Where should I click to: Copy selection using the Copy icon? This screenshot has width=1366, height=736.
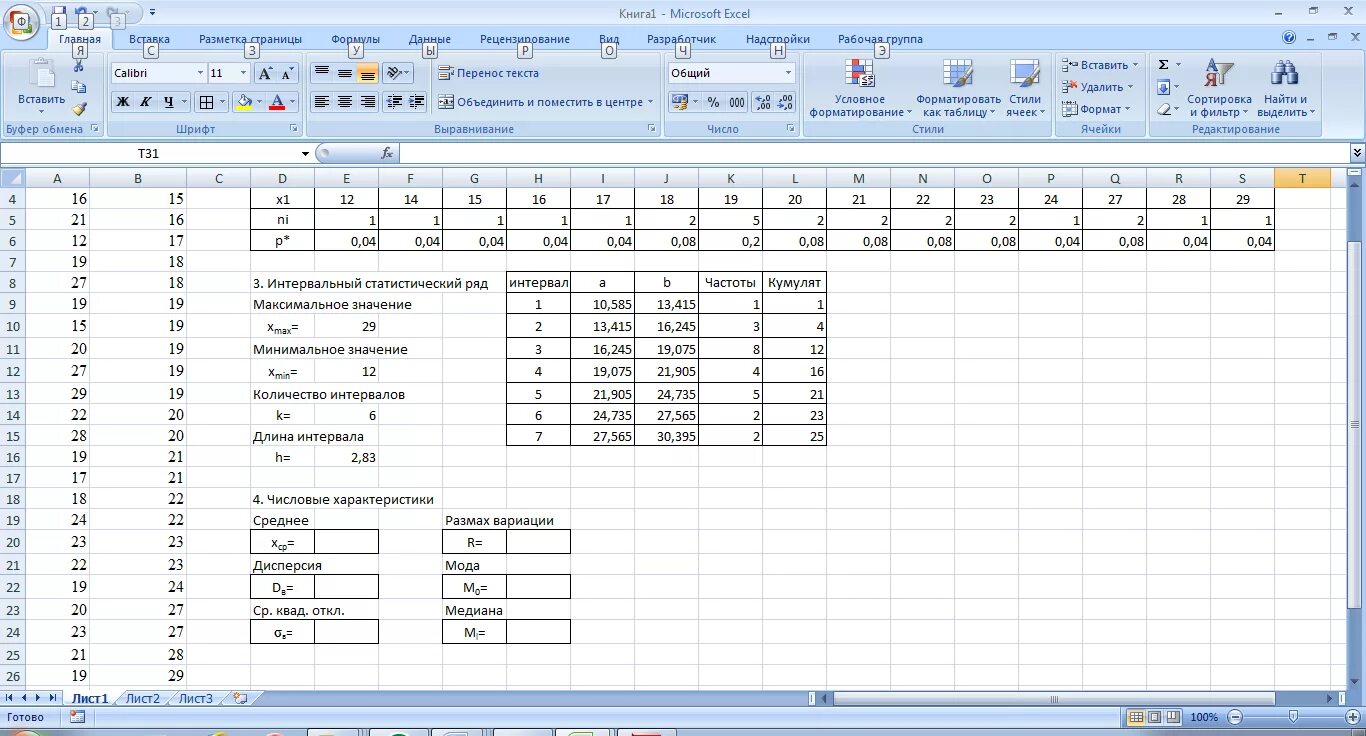pos(79,87)
